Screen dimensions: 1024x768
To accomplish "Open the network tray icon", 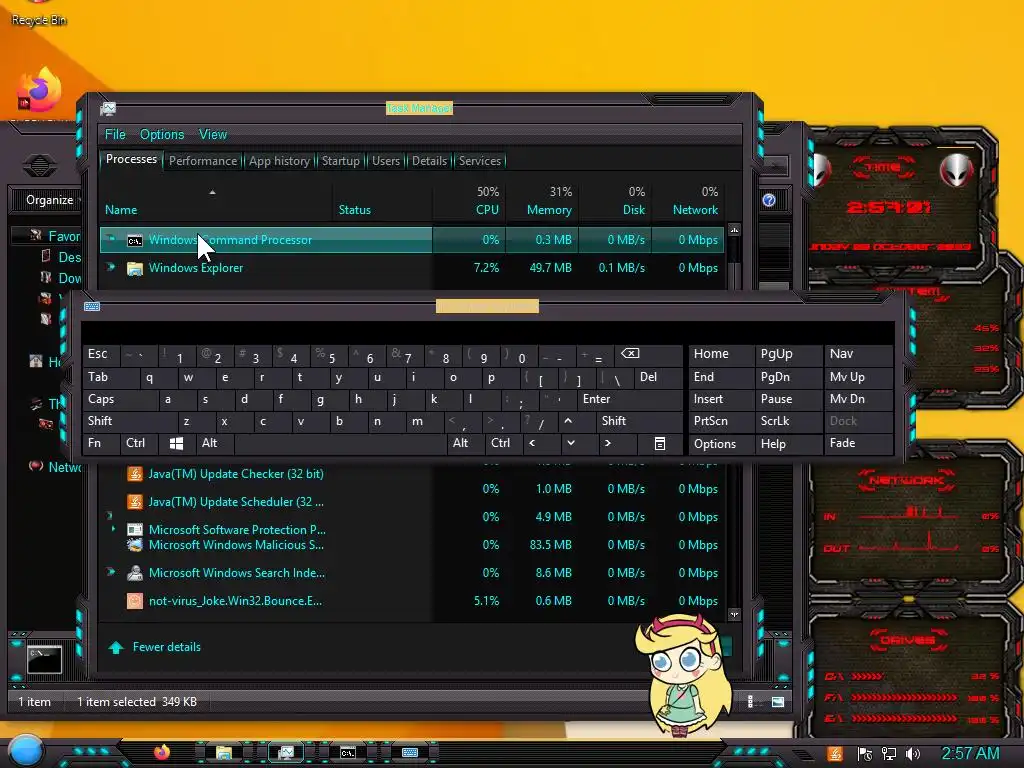I will [888, 754].
